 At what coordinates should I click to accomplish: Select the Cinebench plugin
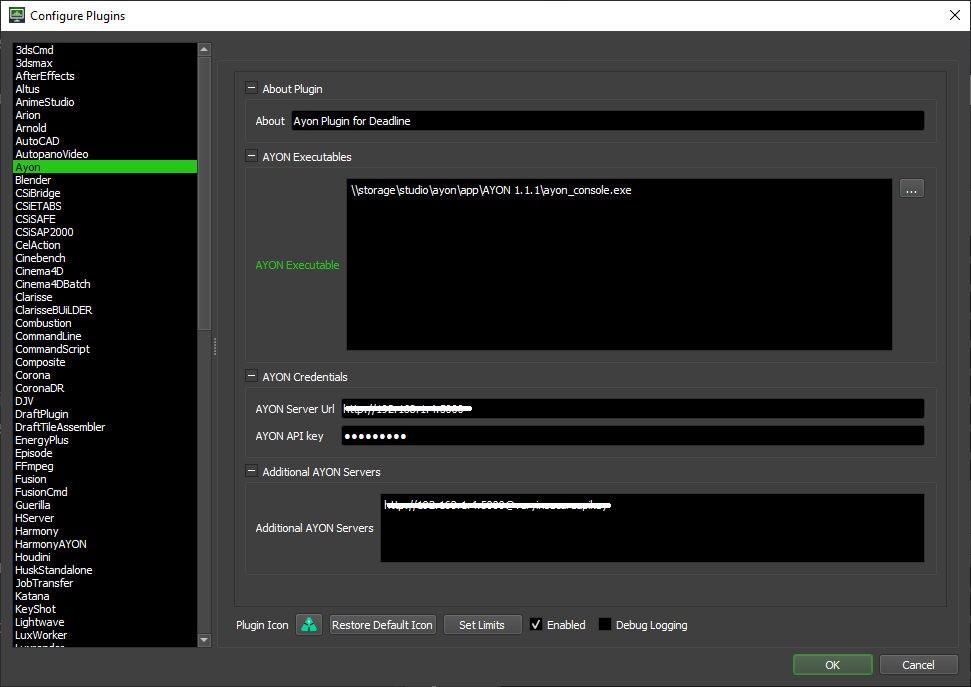point(105,258)
